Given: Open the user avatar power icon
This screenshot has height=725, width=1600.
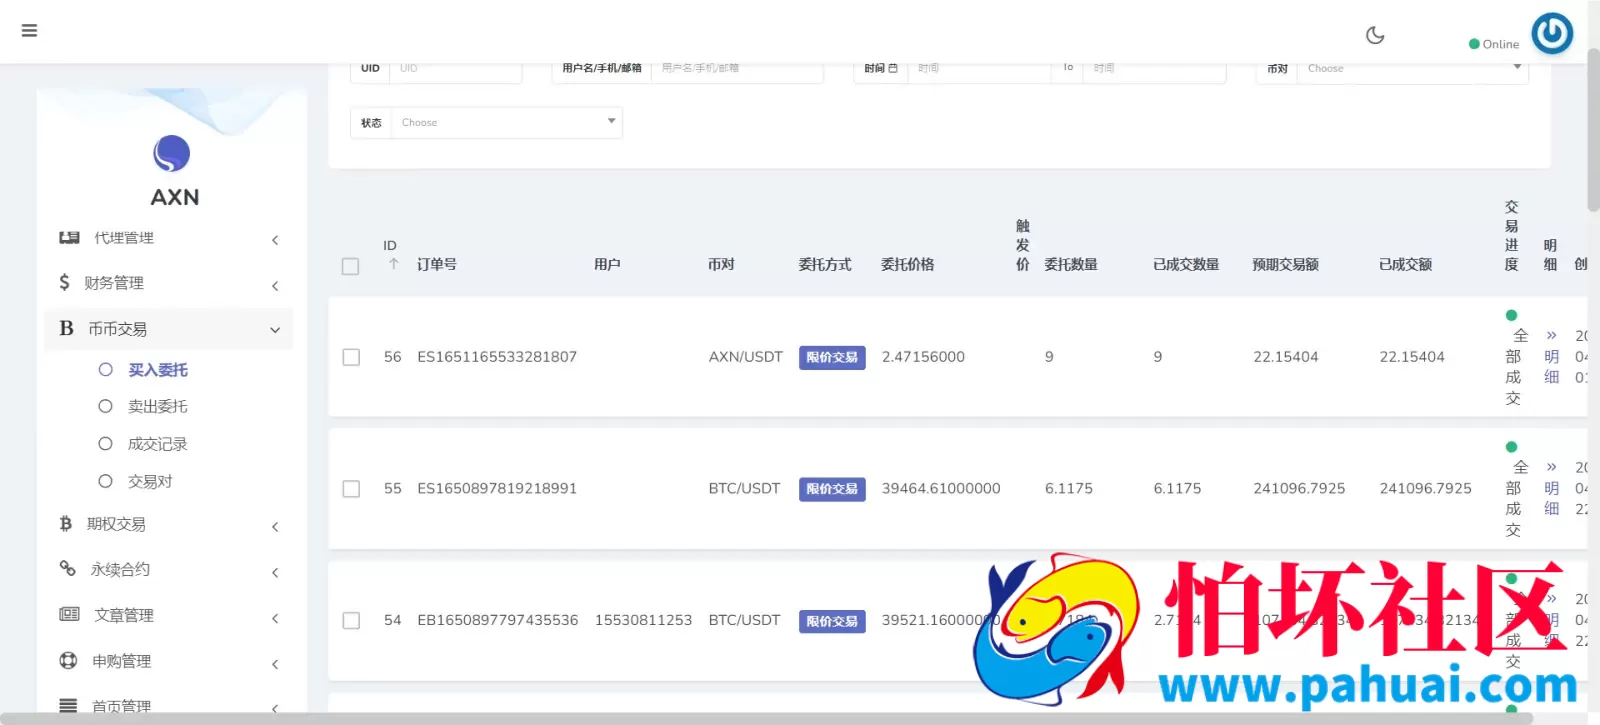Looking at the screenshot, I should (x=1552, y=33).
